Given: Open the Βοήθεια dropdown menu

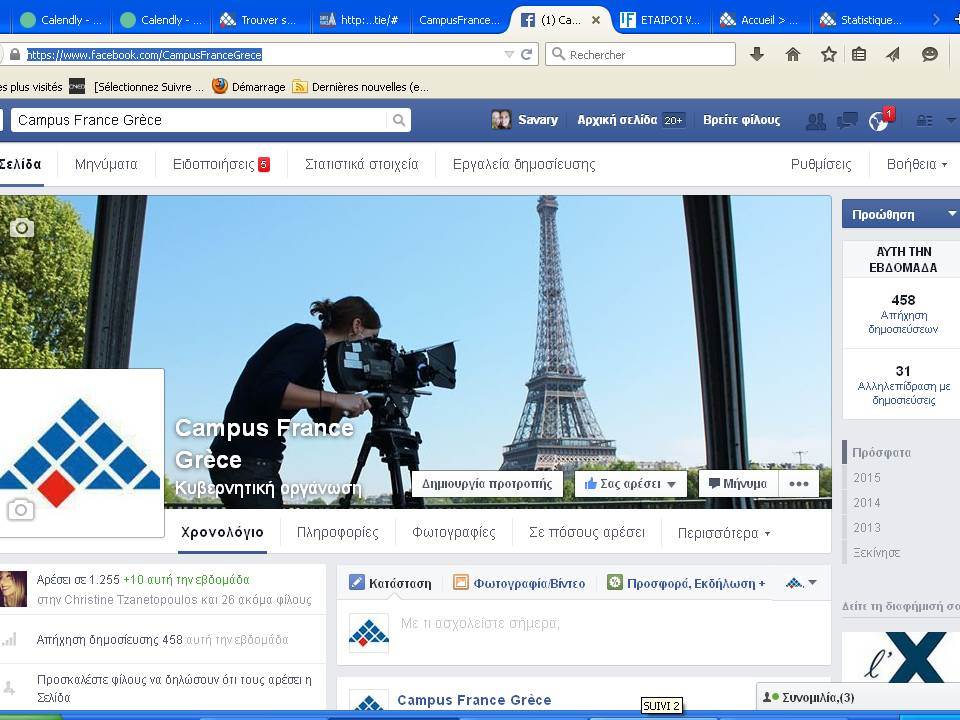Looking at the screenshot, I should (917, 164).
